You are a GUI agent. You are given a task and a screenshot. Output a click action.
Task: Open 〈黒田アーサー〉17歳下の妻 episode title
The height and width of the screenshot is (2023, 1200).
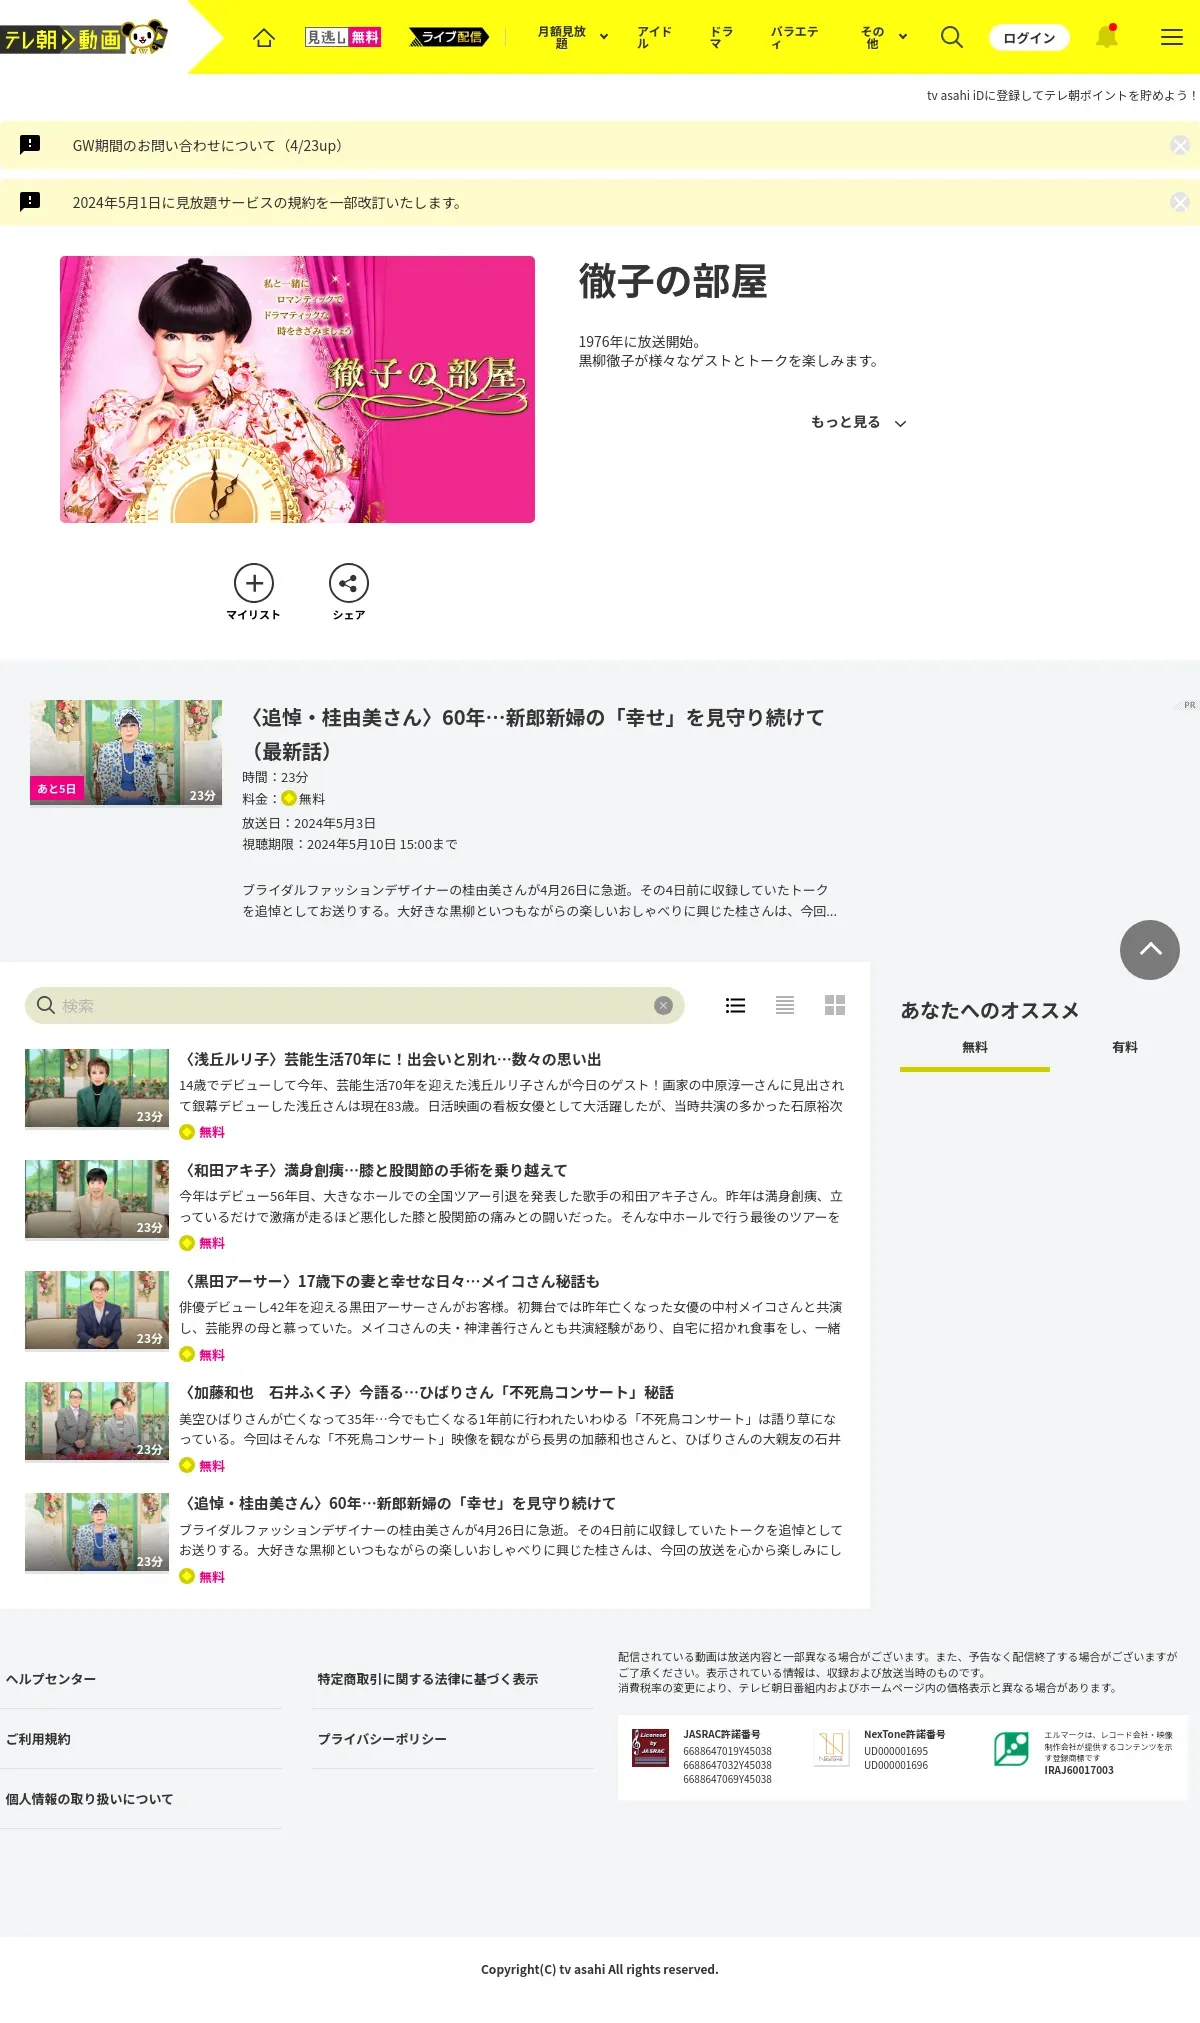click(389, 1281)
